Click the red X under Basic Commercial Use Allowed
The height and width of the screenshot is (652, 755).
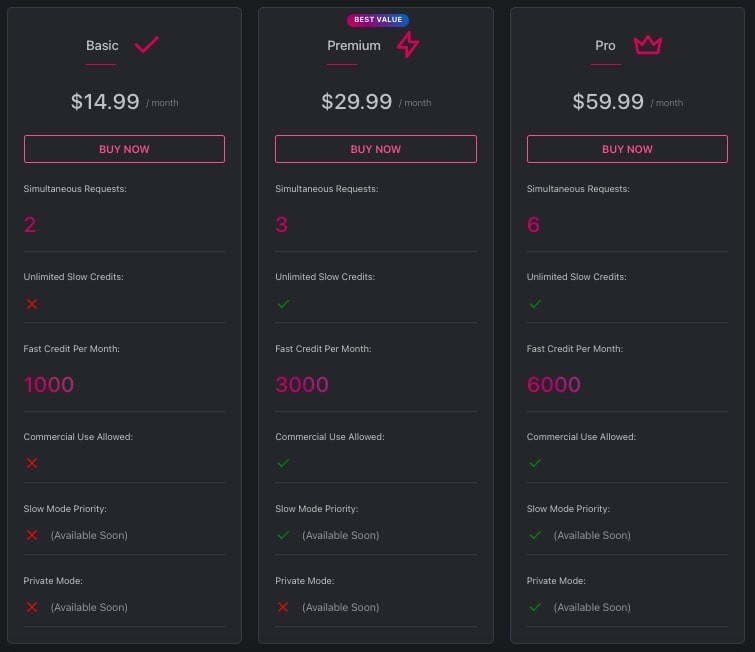click(x=32, y=463)
